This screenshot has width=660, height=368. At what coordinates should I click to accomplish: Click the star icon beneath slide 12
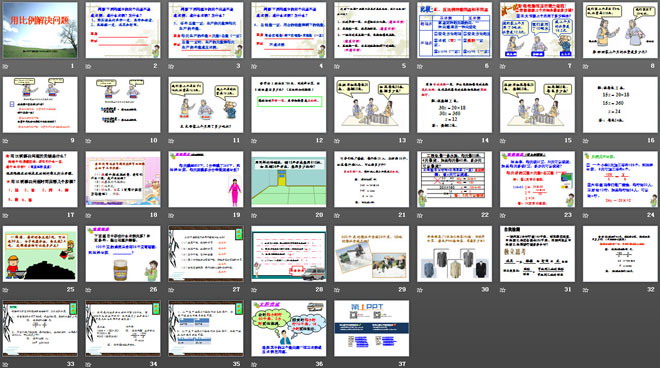click(x=254, y=141)
